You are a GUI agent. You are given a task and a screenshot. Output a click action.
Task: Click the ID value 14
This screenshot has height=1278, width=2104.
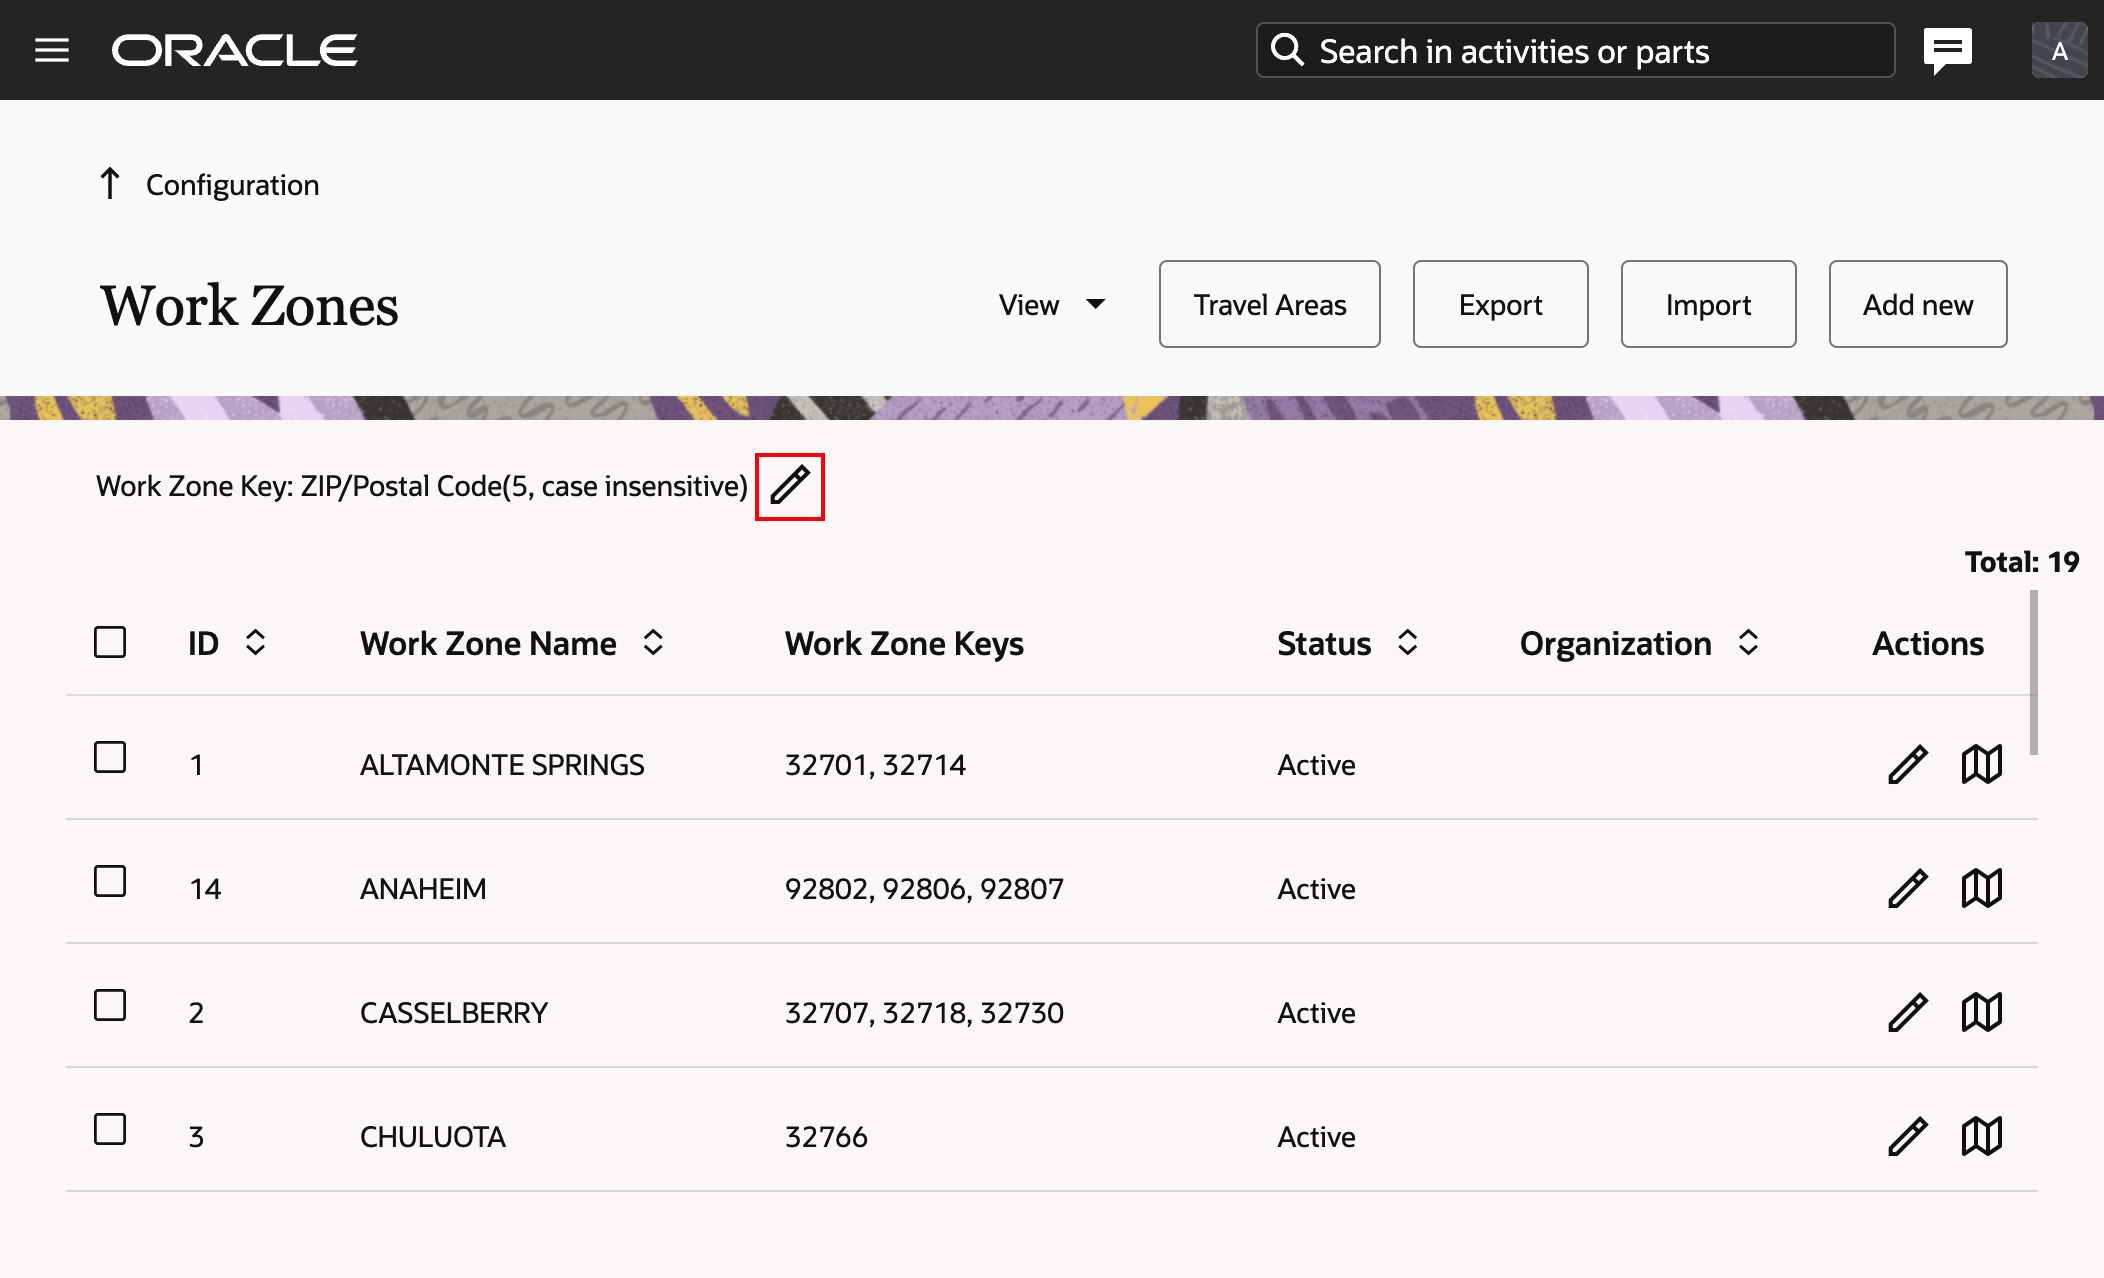coord(205,889)
